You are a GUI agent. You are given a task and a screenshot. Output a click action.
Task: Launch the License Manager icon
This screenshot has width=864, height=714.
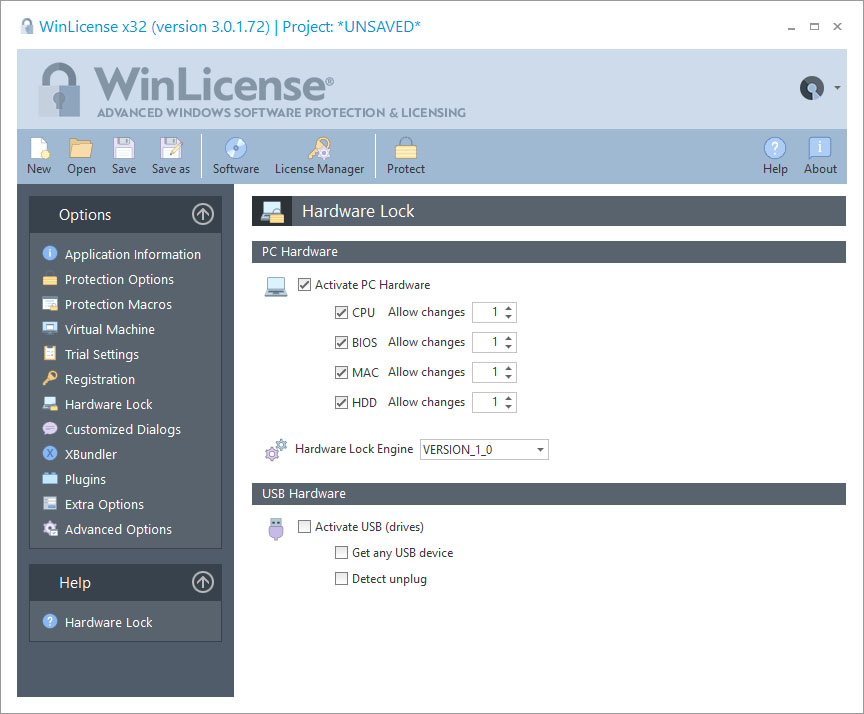(320, 148)
